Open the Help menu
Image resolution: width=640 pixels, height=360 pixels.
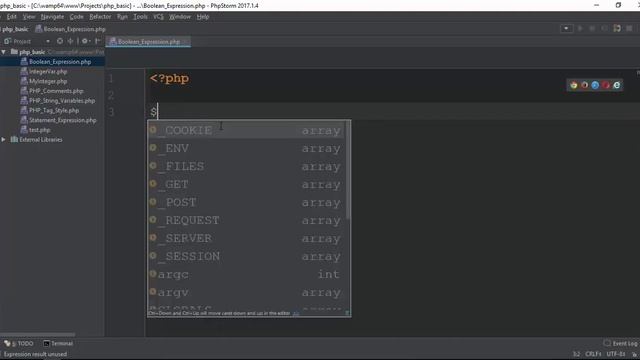pos(203,17)
